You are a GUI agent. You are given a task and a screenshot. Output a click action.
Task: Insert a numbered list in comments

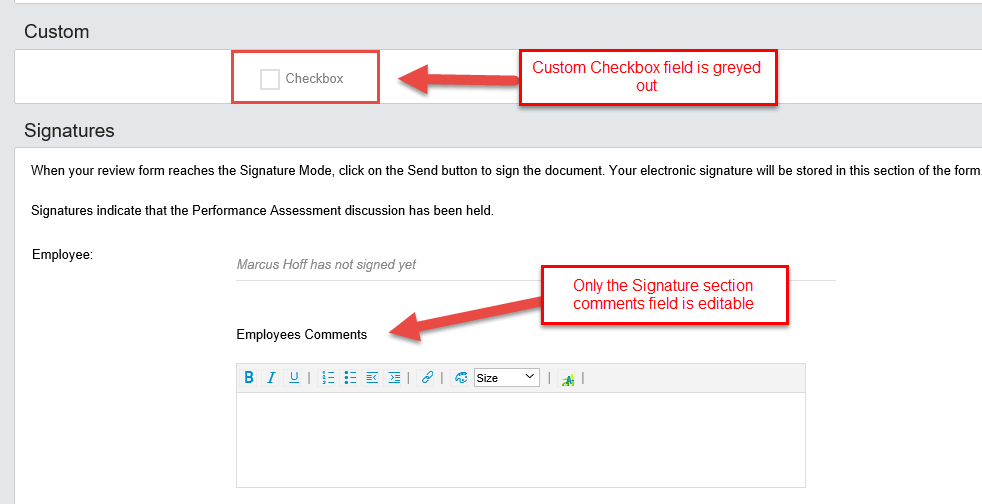pos(328,378)
